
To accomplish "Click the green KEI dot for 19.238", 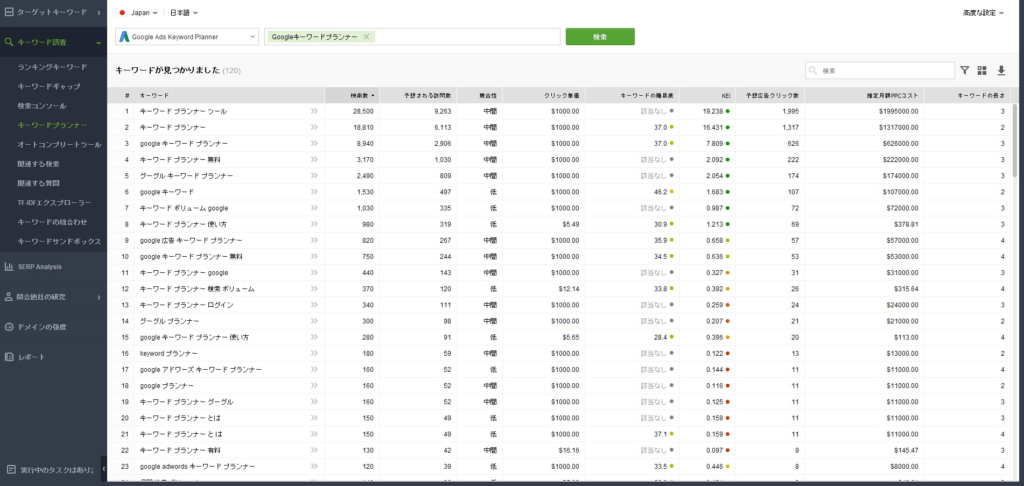I will pyautogui.click(x=728, y=111).
